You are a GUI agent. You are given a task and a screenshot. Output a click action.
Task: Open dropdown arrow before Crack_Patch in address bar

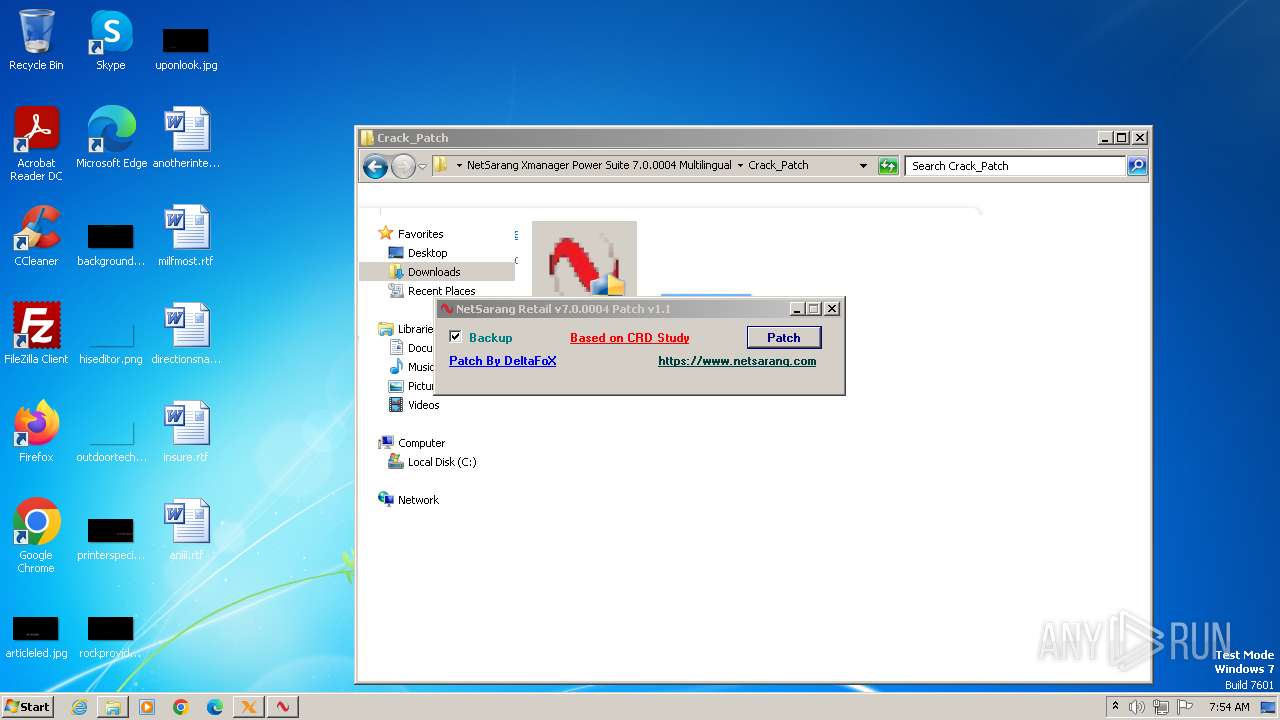point(740,165)
